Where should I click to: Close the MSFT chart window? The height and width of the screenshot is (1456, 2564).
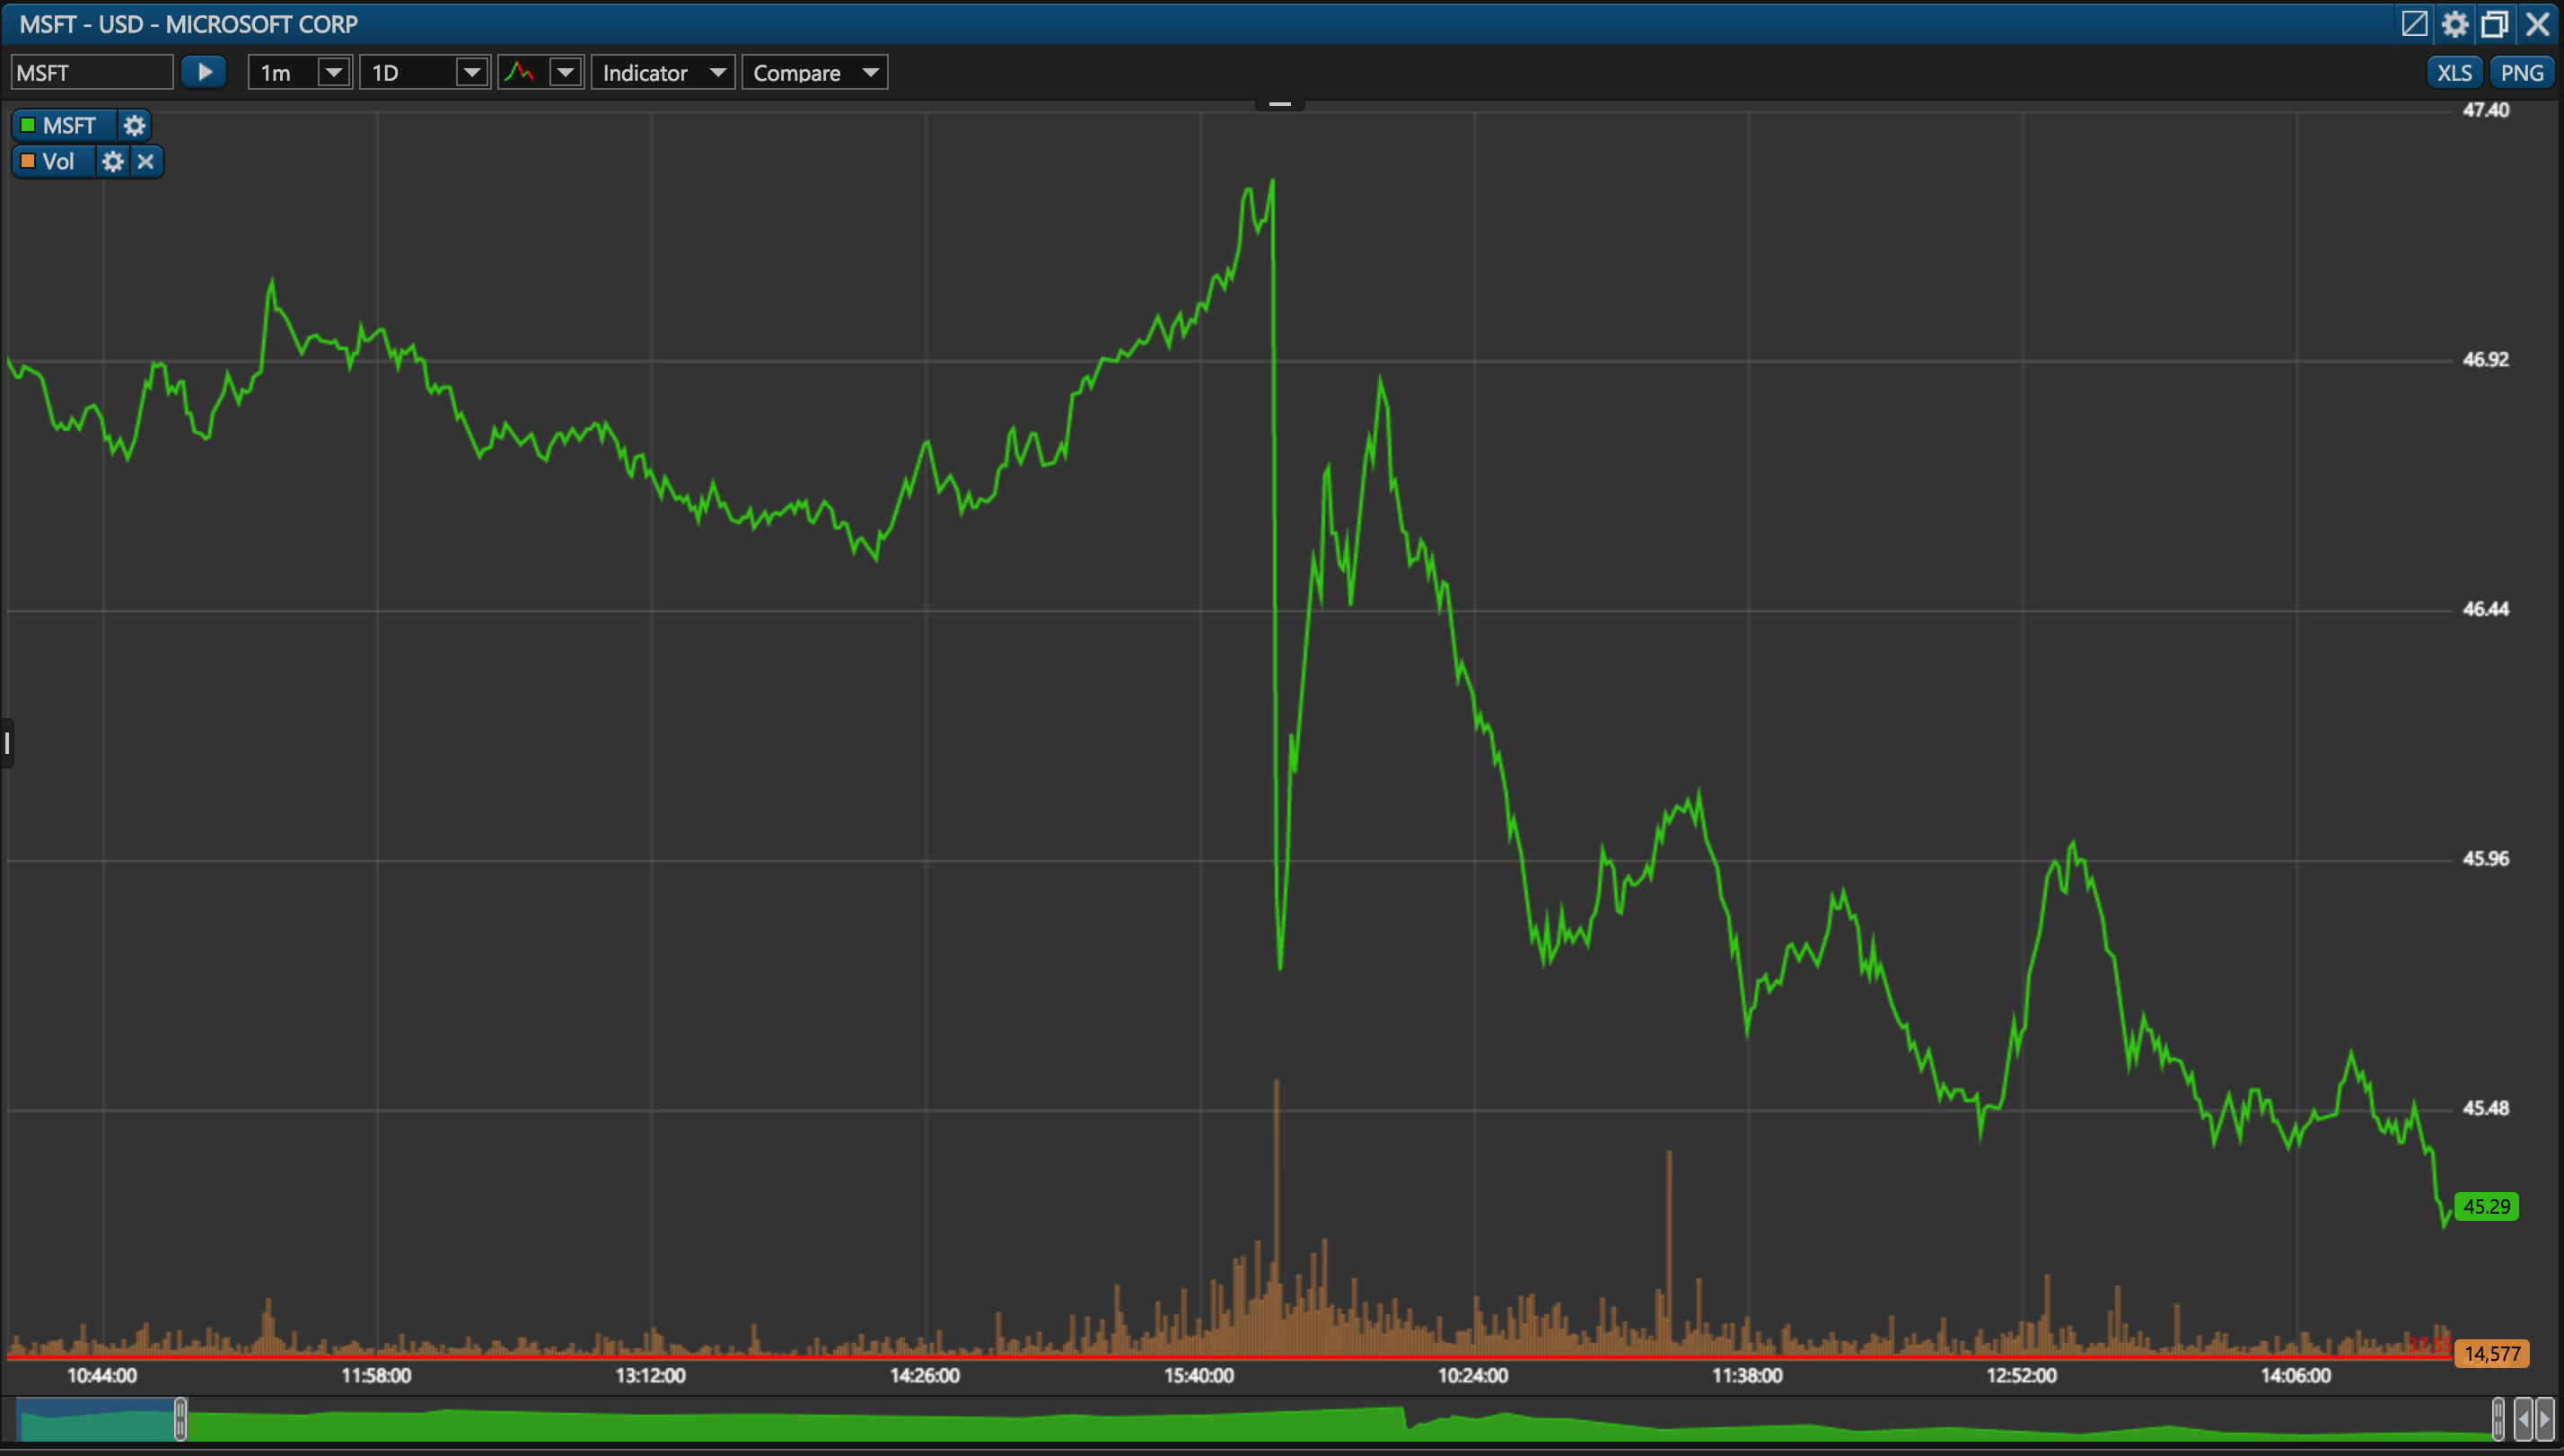pyautogui.click(x=2537, y=23)
